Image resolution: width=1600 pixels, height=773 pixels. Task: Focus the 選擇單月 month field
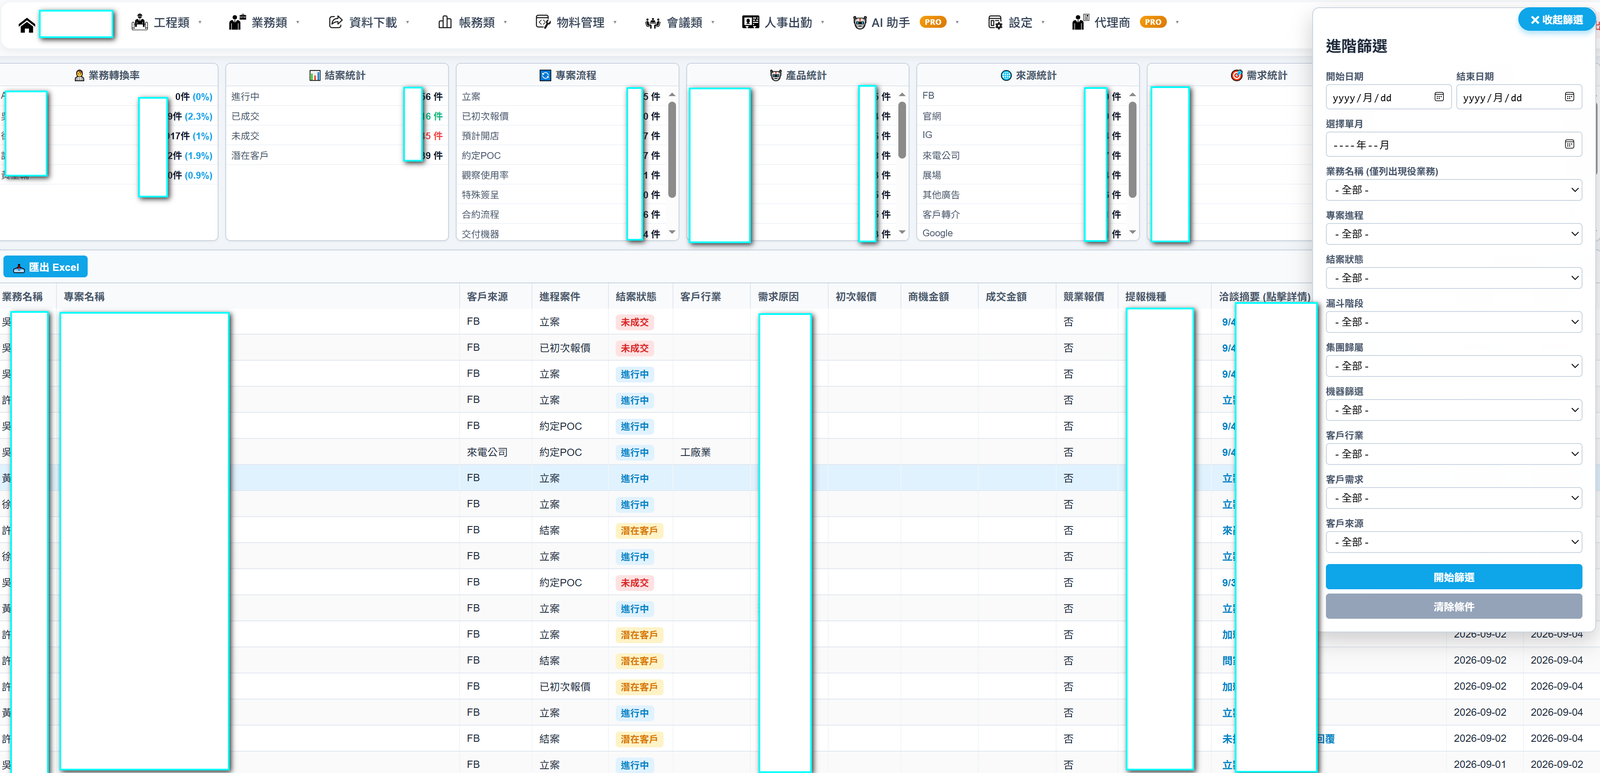point(1454,145)
